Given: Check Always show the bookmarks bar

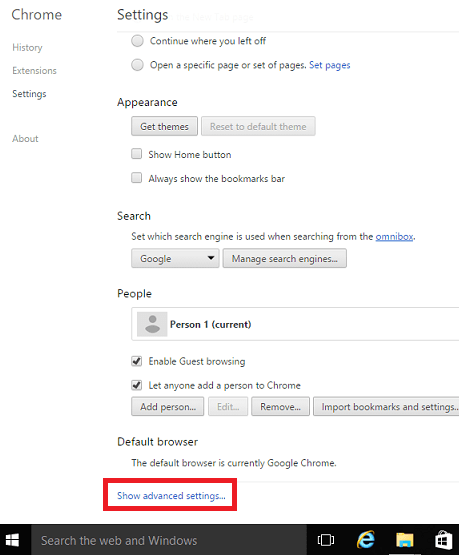Looking at the screenshot, I should 137,178.
